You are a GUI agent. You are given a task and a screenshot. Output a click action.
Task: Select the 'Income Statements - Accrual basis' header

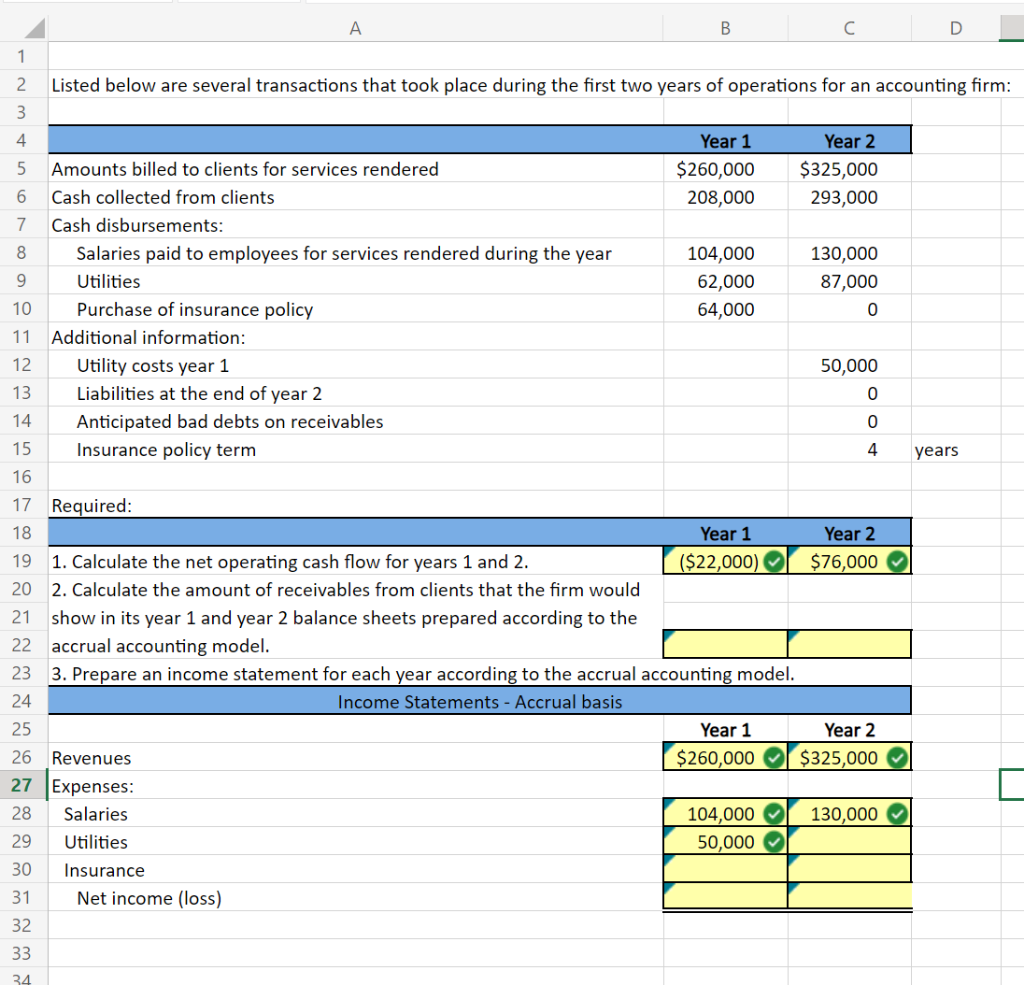(x=480, y=702)
